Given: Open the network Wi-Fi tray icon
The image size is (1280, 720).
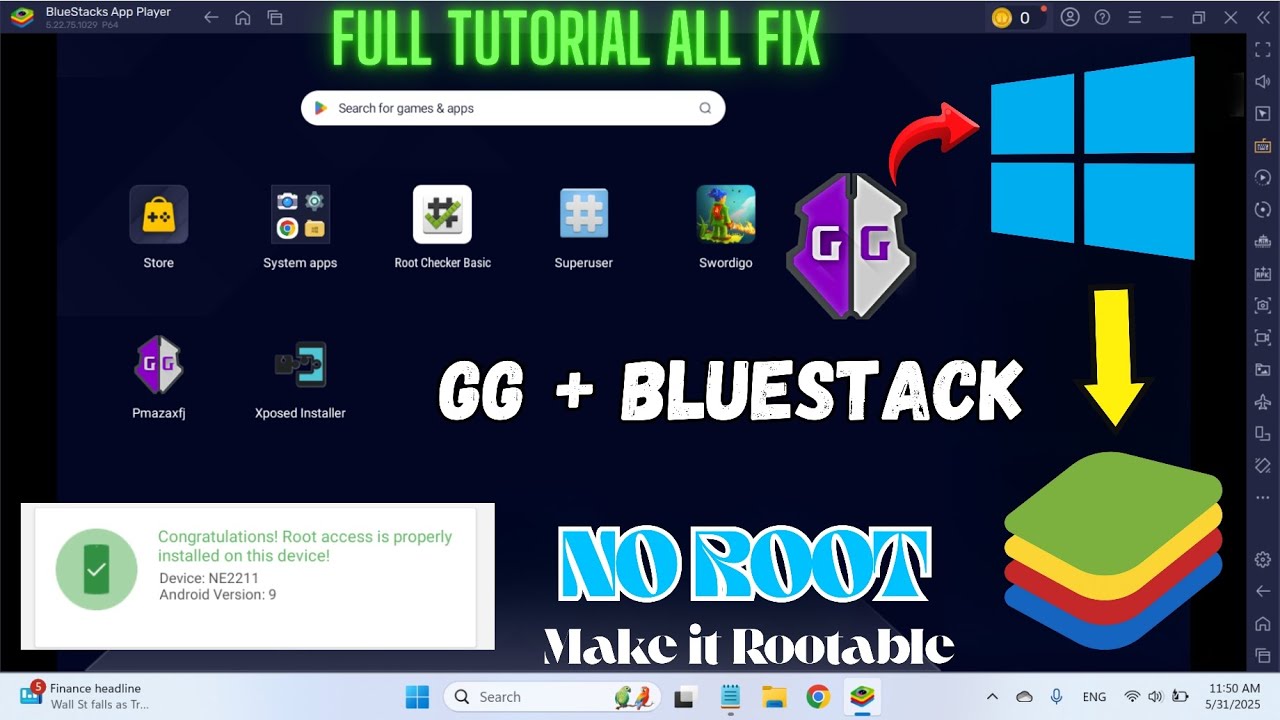Looking at the screenshot, I should point(1132,697).
